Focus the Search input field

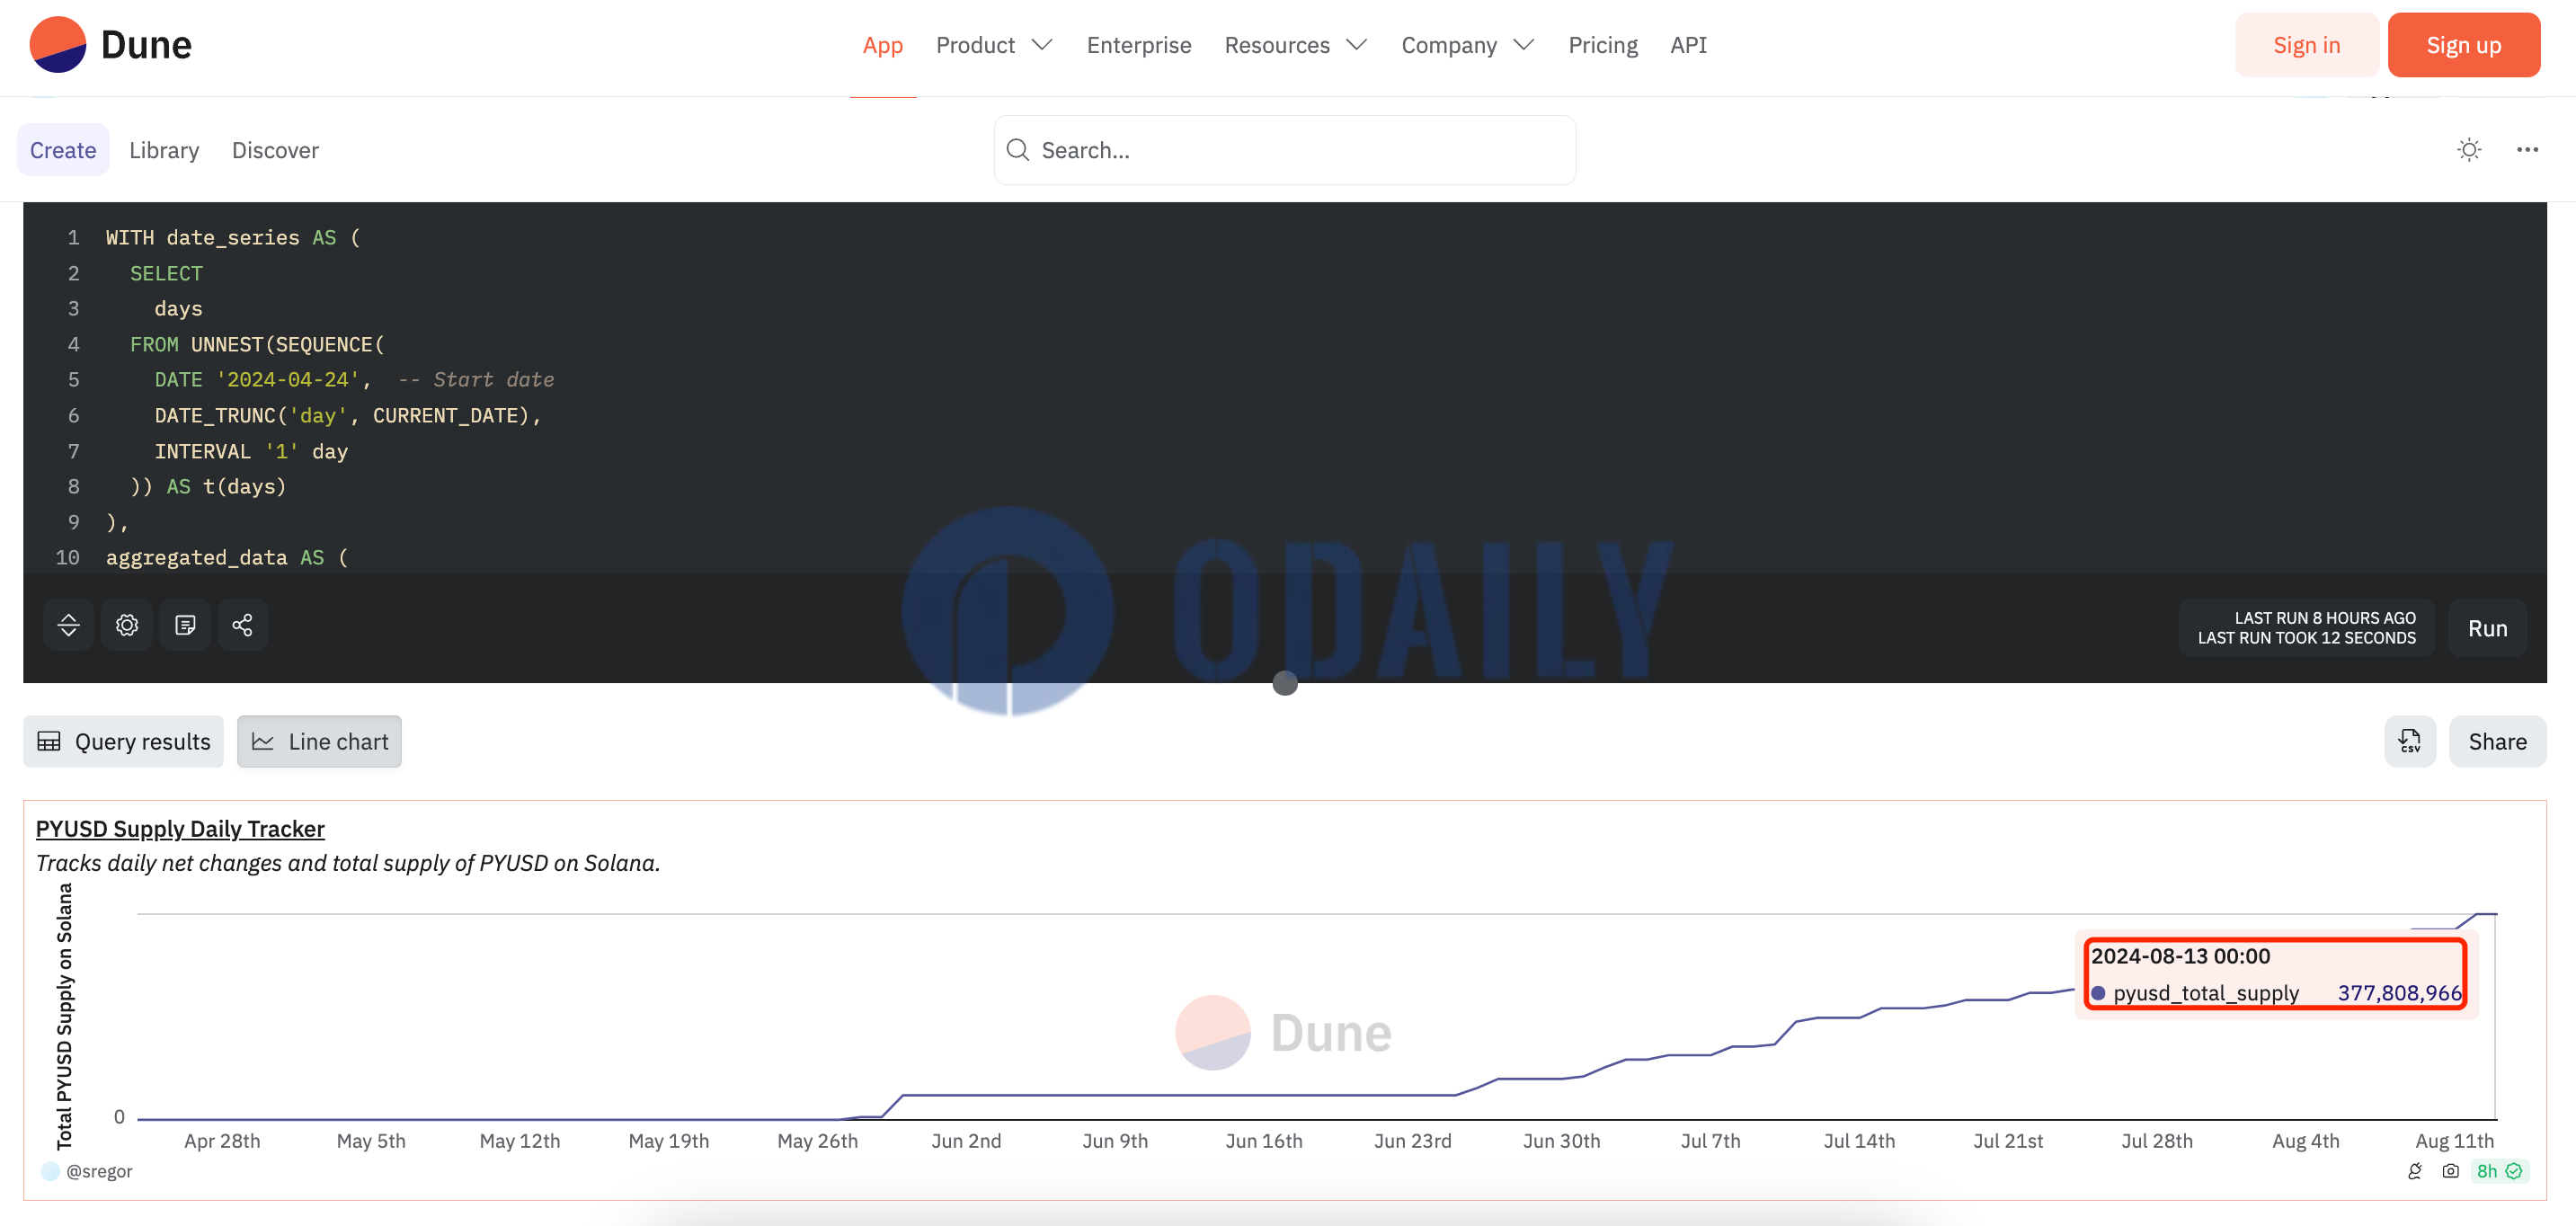pyautogui.click(x=1284, y=150)
